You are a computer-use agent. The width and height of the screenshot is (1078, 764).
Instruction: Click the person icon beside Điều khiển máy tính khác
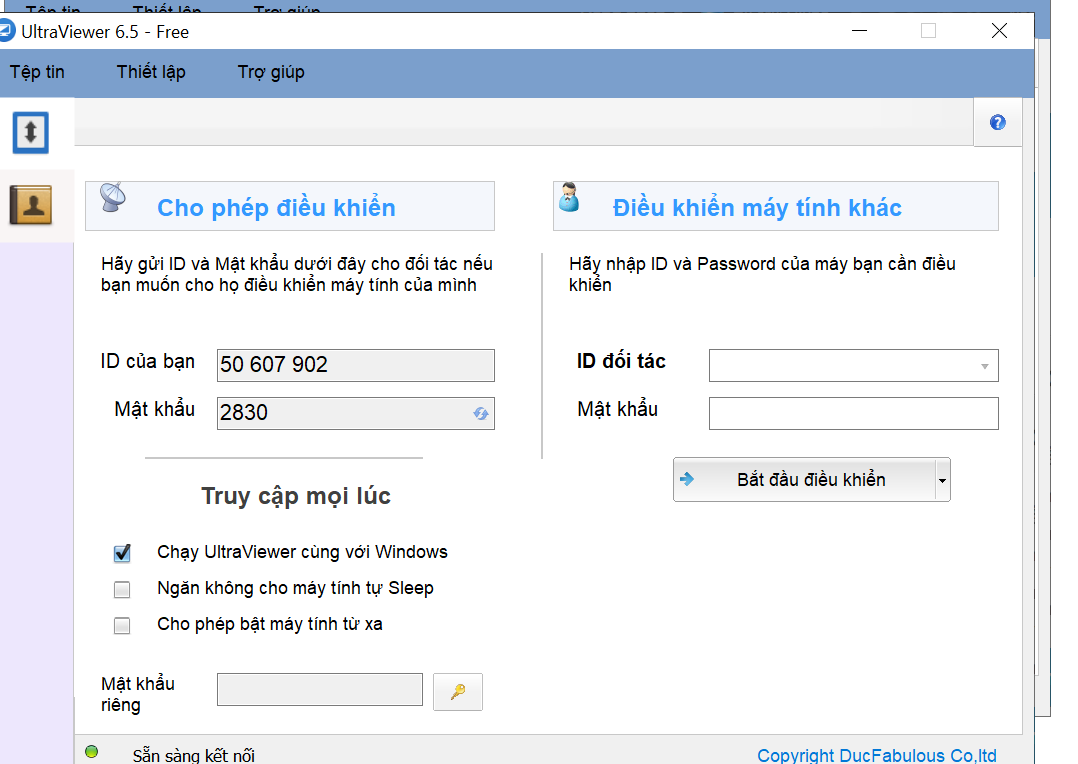570,198
